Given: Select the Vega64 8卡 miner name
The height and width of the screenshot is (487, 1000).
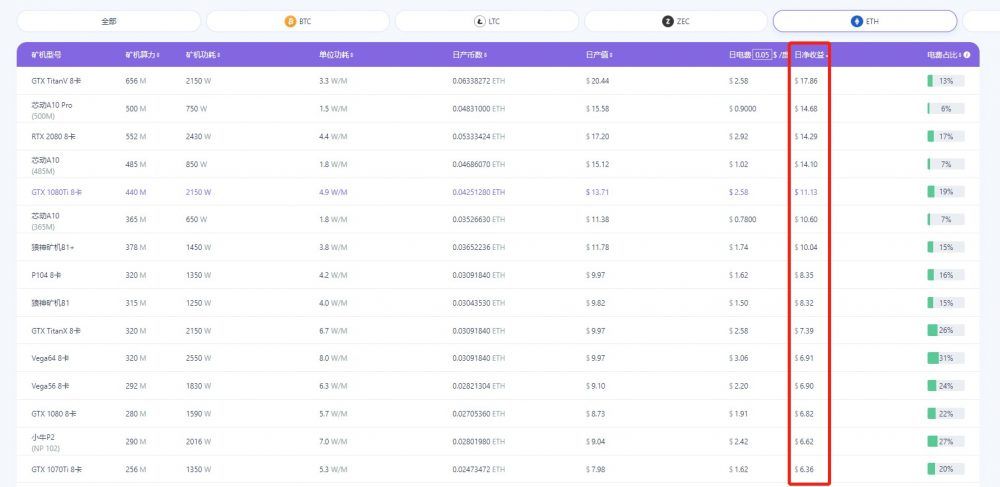Looking at the screenshot, I should coord(50,358).
